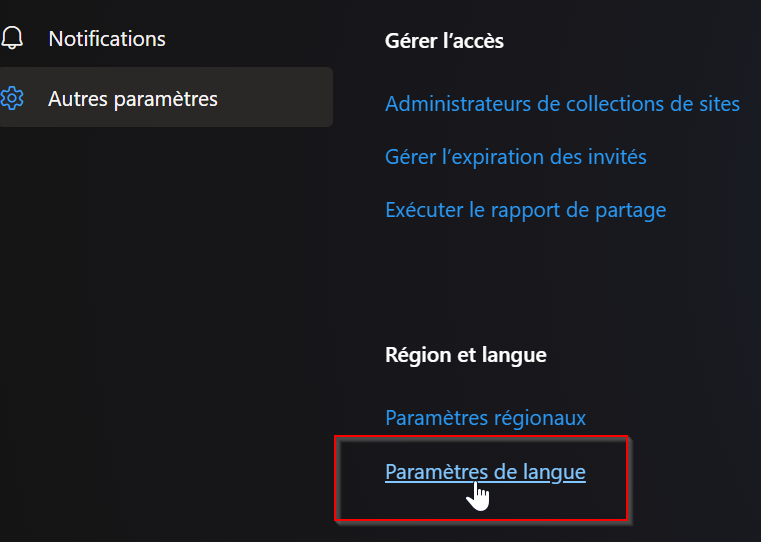Open Administrateurs de collections de sites
Screen dimensions: 761x542
coord(562,103)
